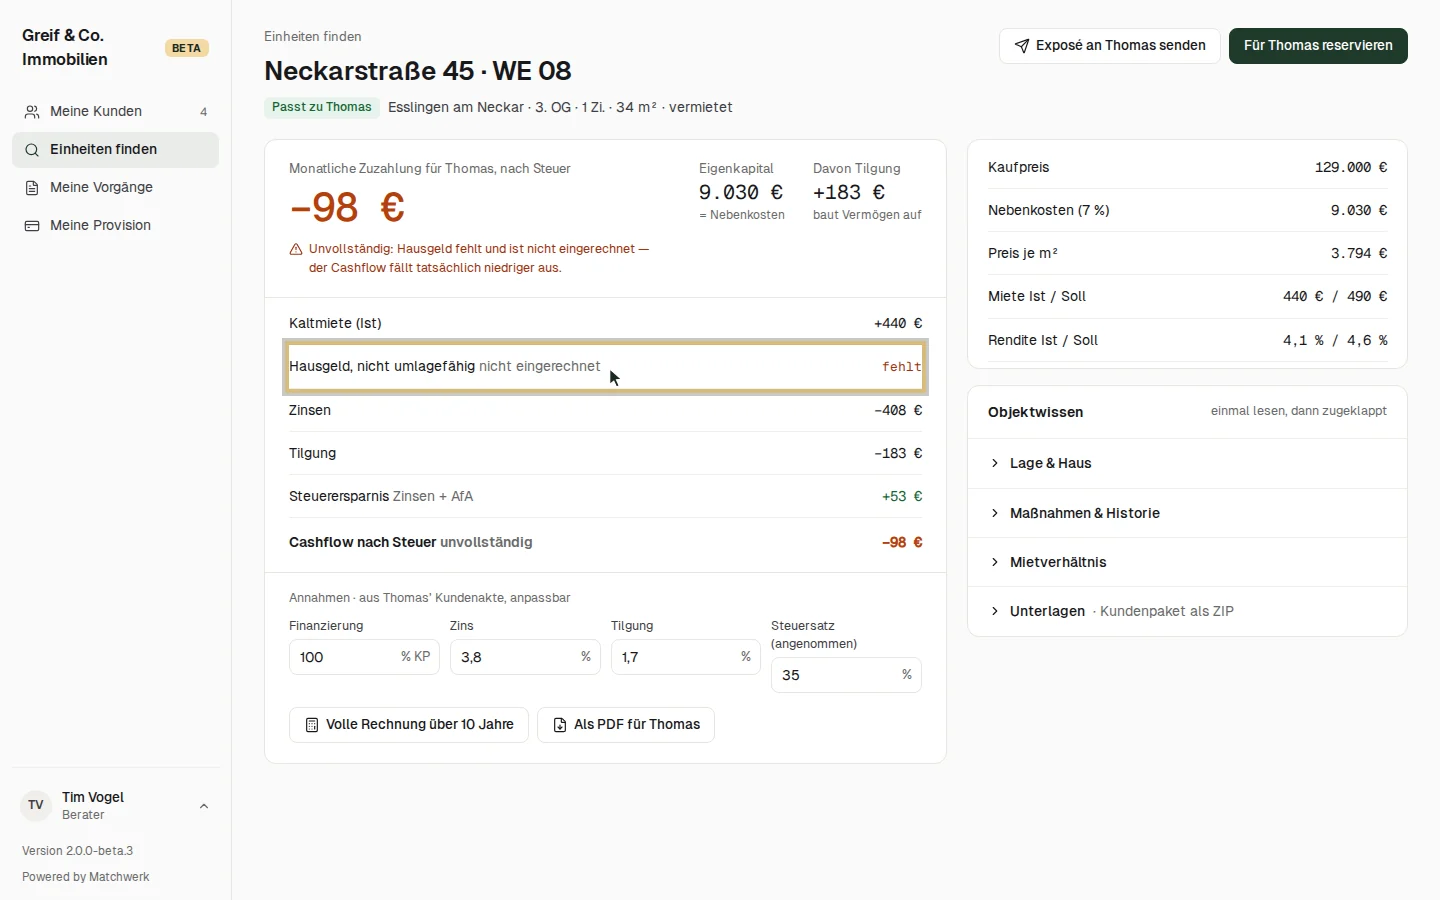Open Meine Kunden in the sidebar
1440x900 pixels.
115,111
